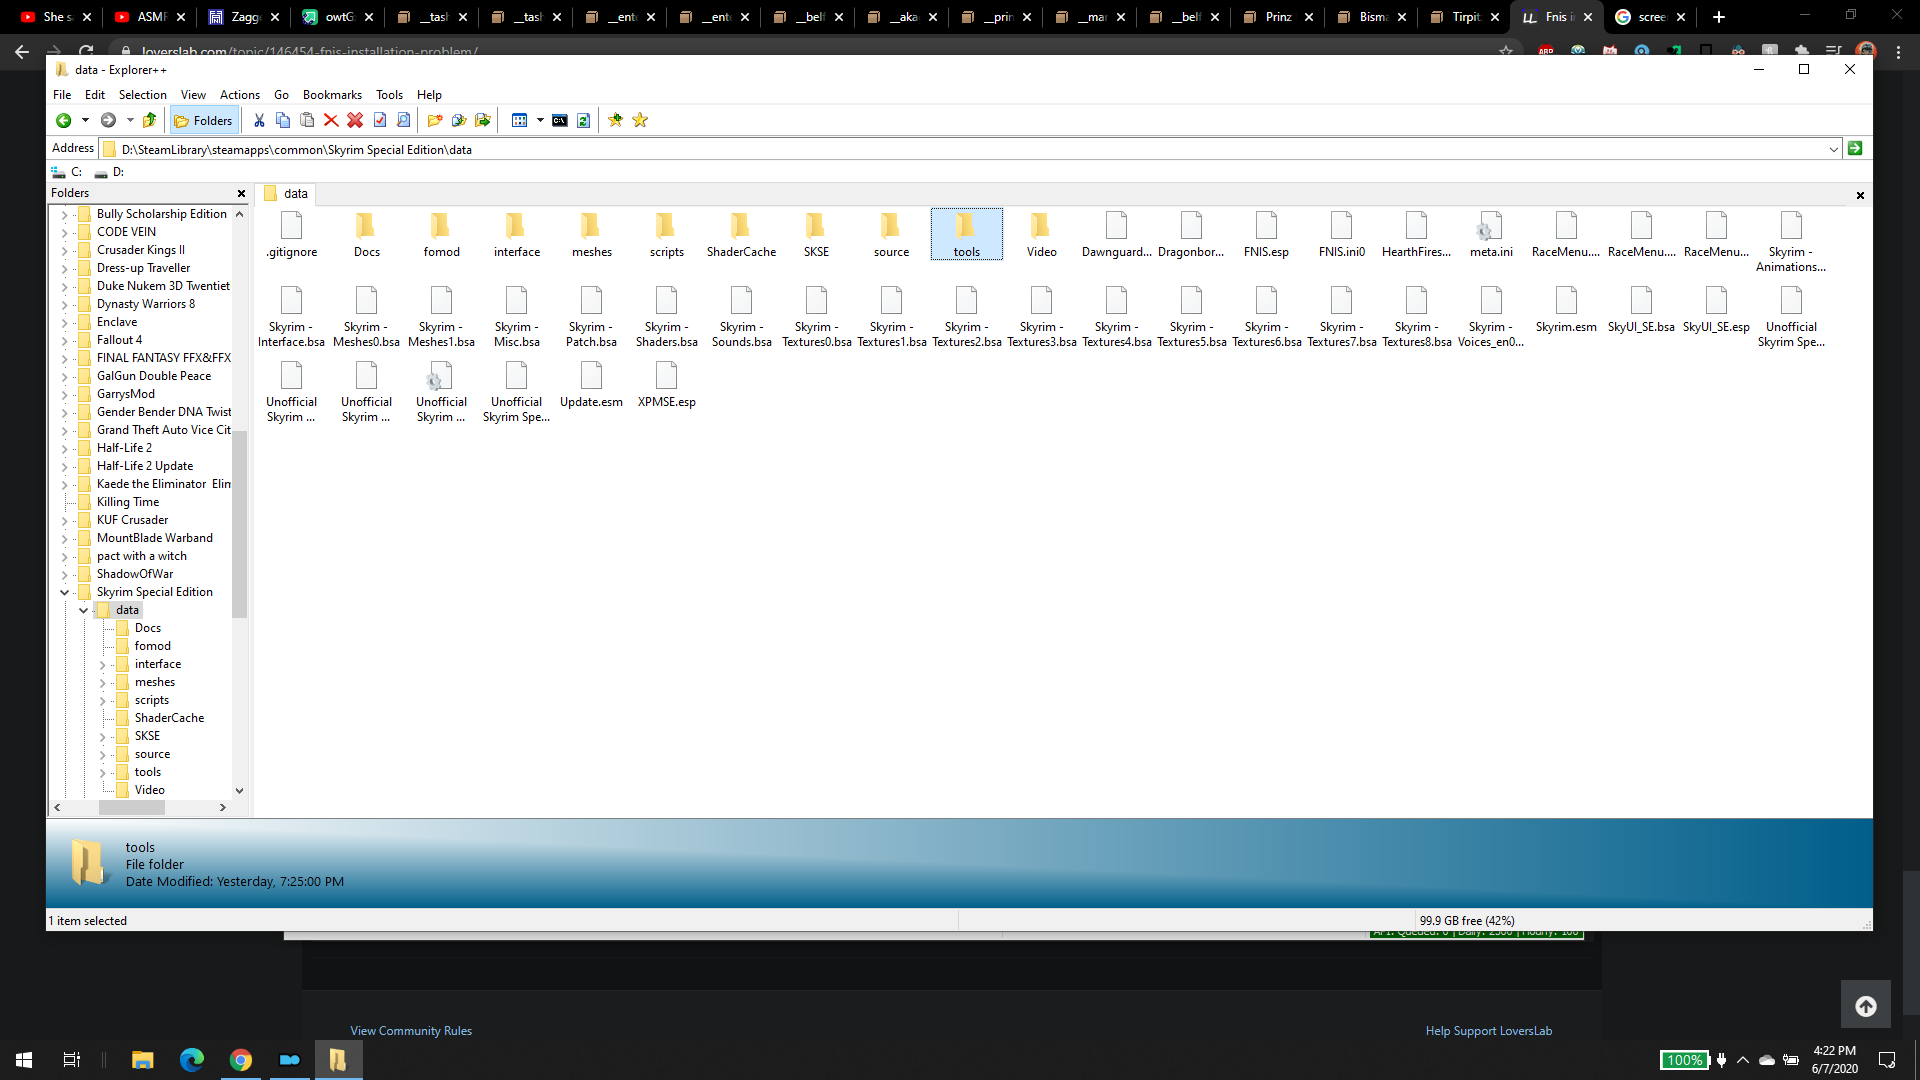This screenshot has height=1080, width=1920.
Task: Open the Search magnifier icon
Action: [404, 121]
